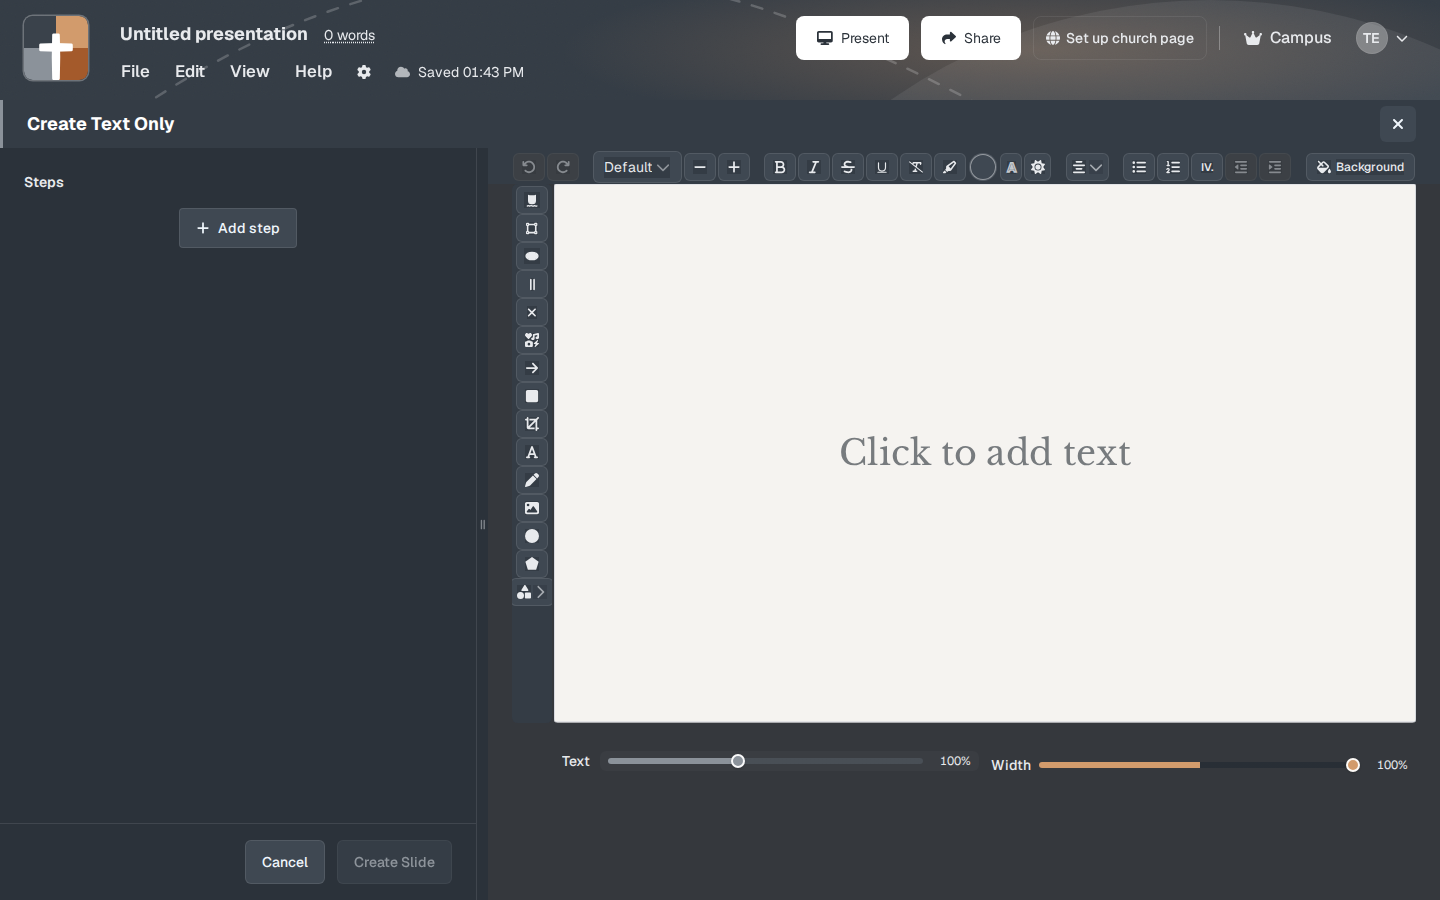Expand the more shapes flyout
1440x900 pixels.
[x=532, y=592]
